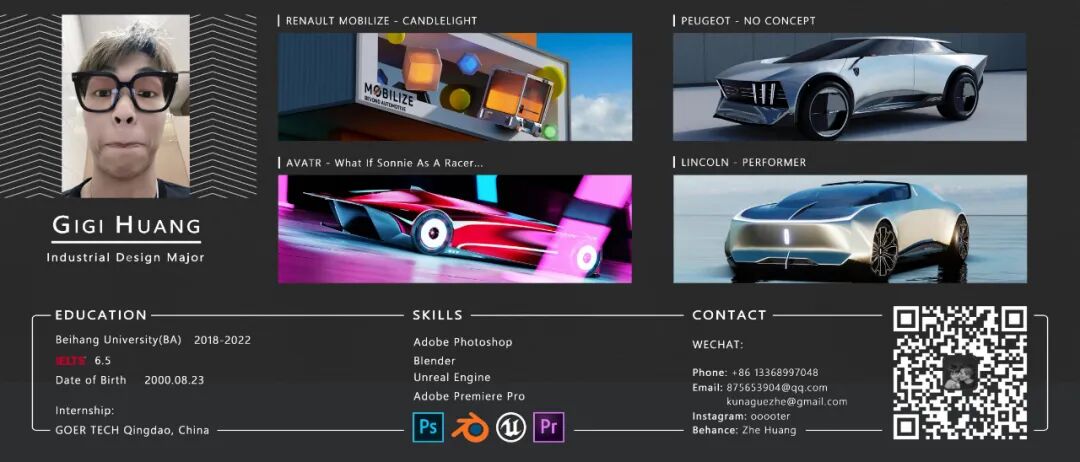Open the Lincoln Performer car image
The image size is (1080, 462).
click(x=849, y=229)
